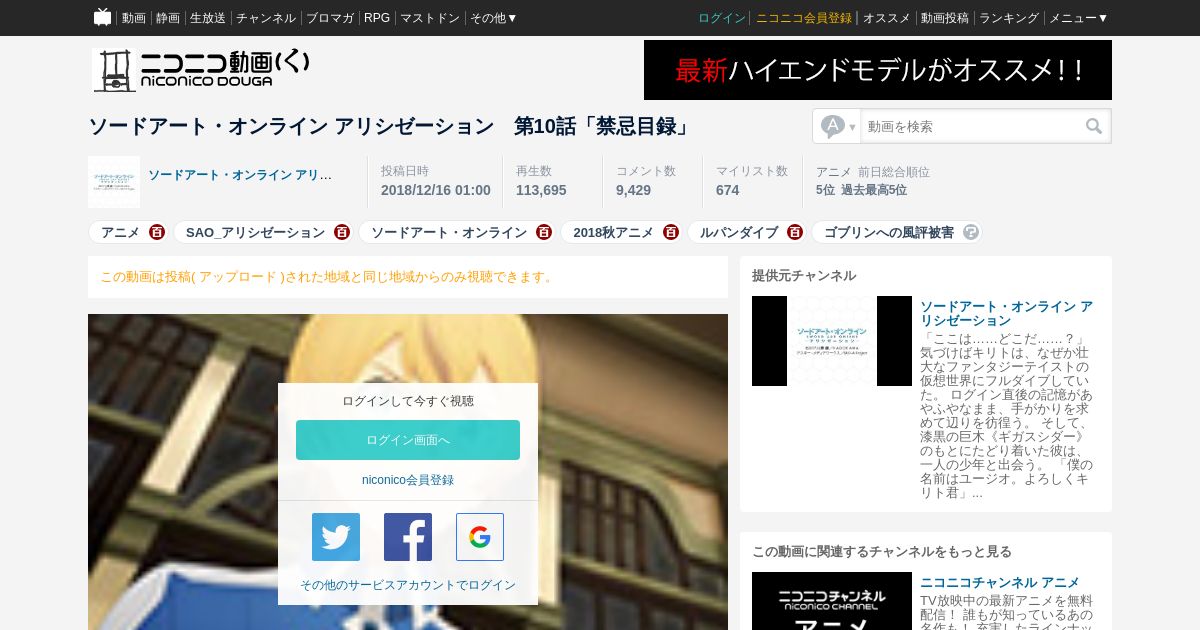Open the Niconico Douga logo home link
The height and width of the screenshot is (630, 1200).
[x=201, y=70]
